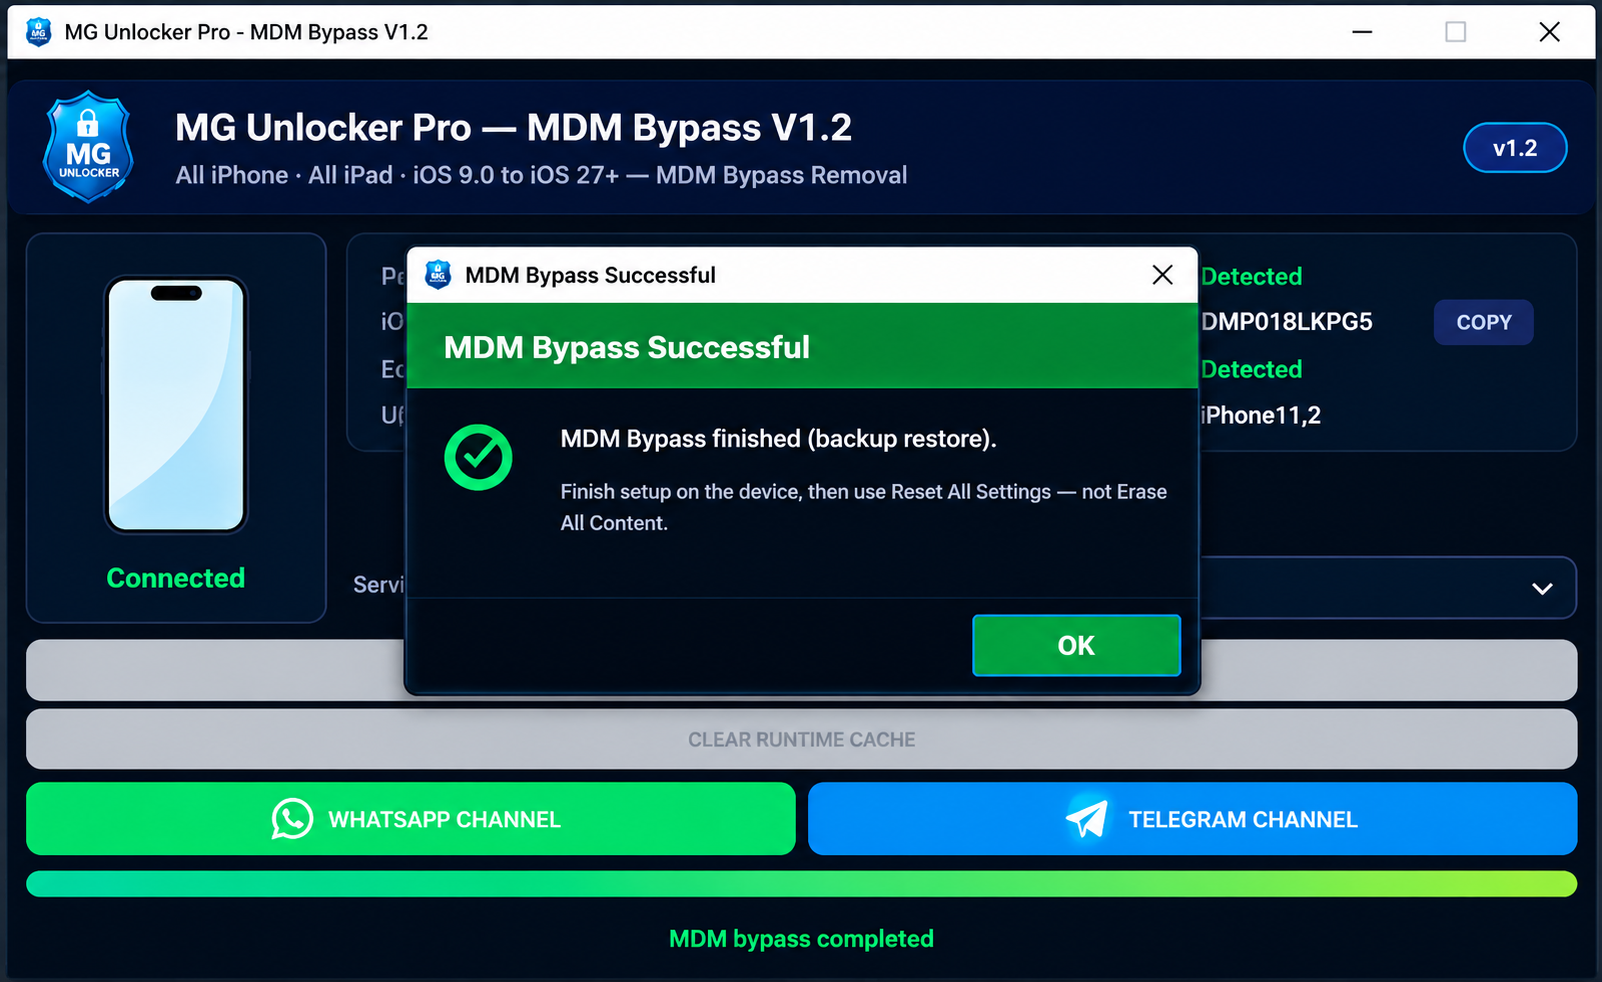This screenshot has width=1602, height=982.
Task: Click the green Connected status label
Action: click(176, 578)
